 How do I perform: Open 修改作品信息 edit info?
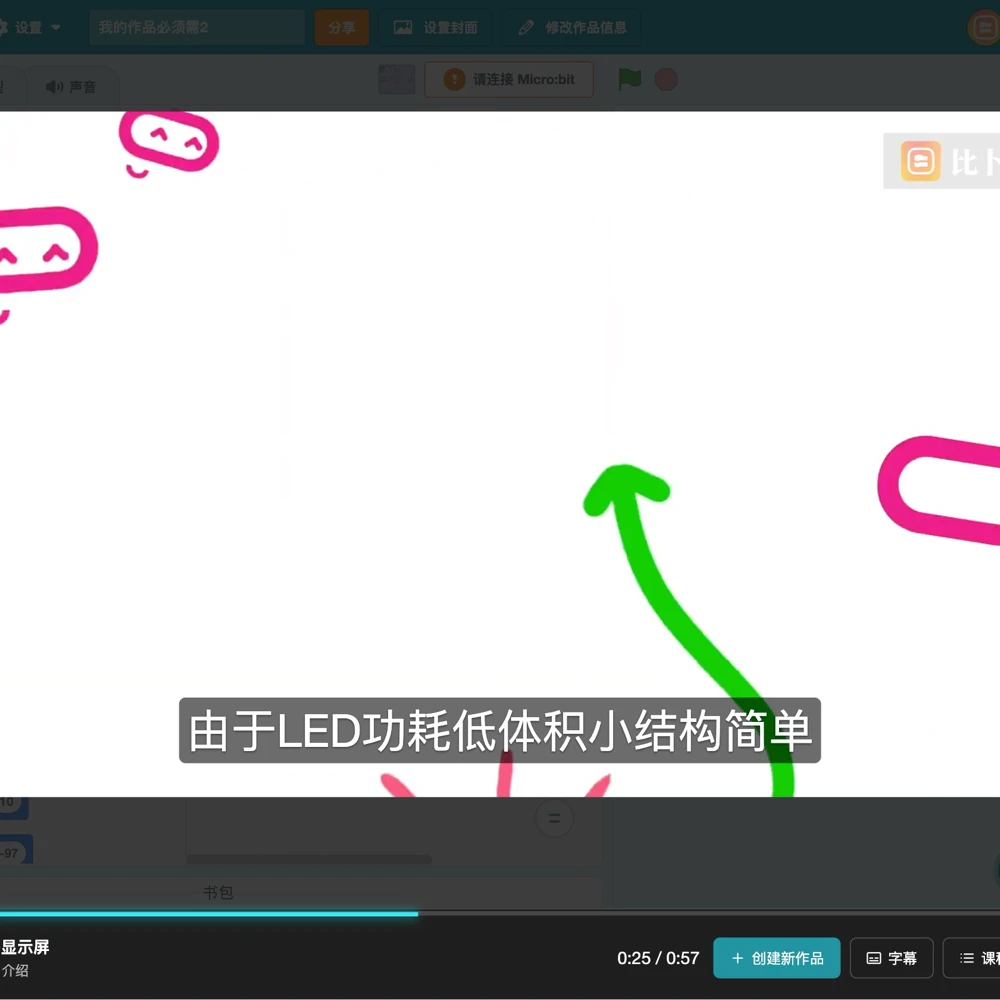(571, 27)
